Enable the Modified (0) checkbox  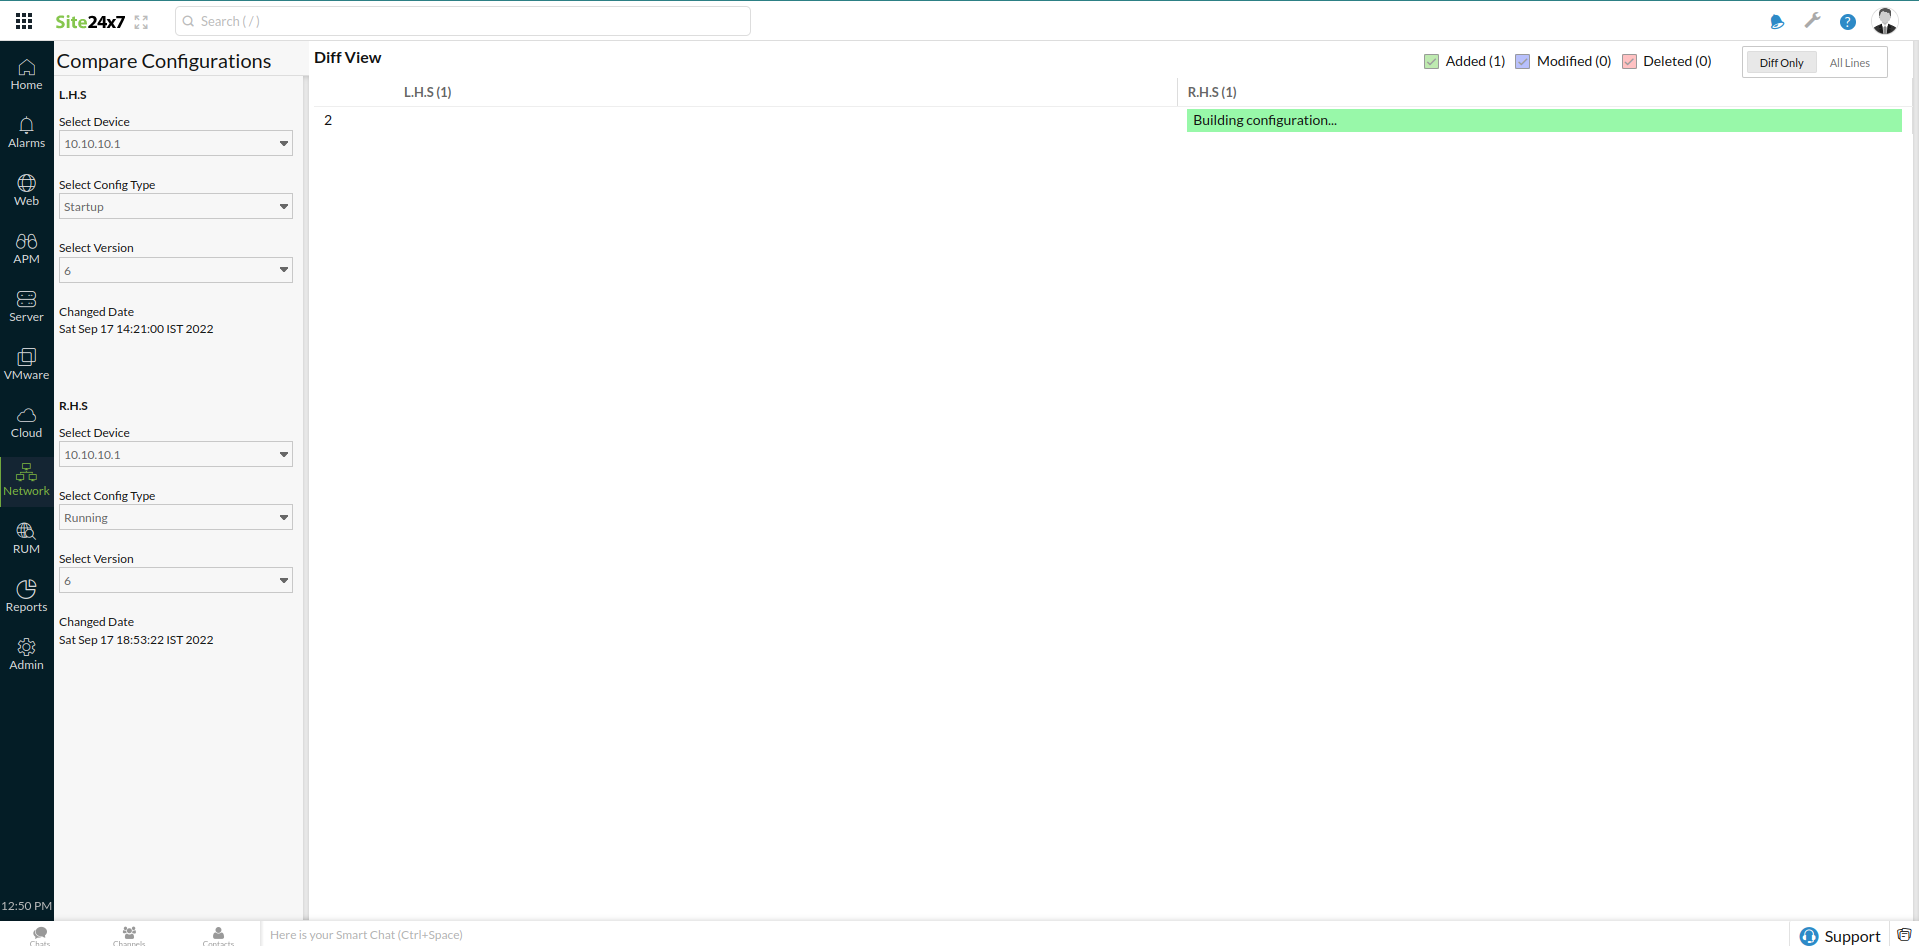tap(1523, 61)
